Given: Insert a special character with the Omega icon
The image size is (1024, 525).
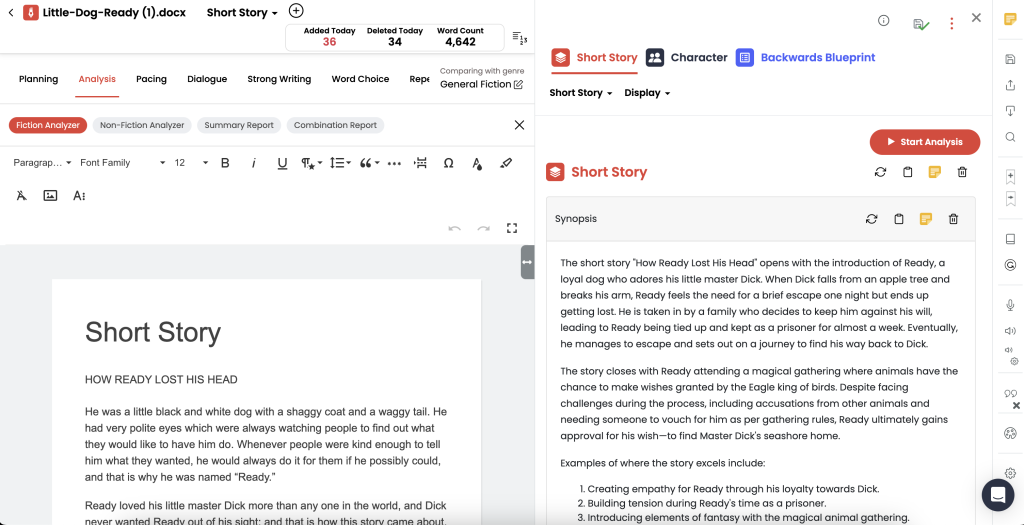Looking at the screenshot, I should click(x=448, y=163).
